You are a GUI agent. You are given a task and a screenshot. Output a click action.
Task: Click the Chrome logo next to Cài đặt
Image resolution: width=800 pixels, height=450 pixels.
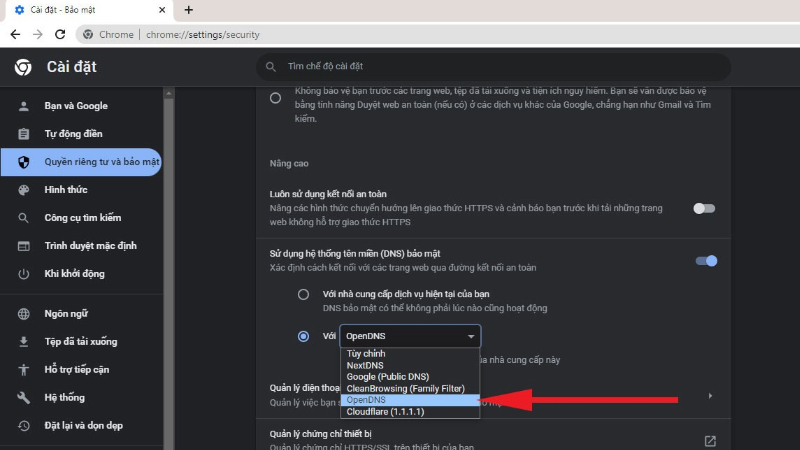pyautogui.click(x=22, y=67)
